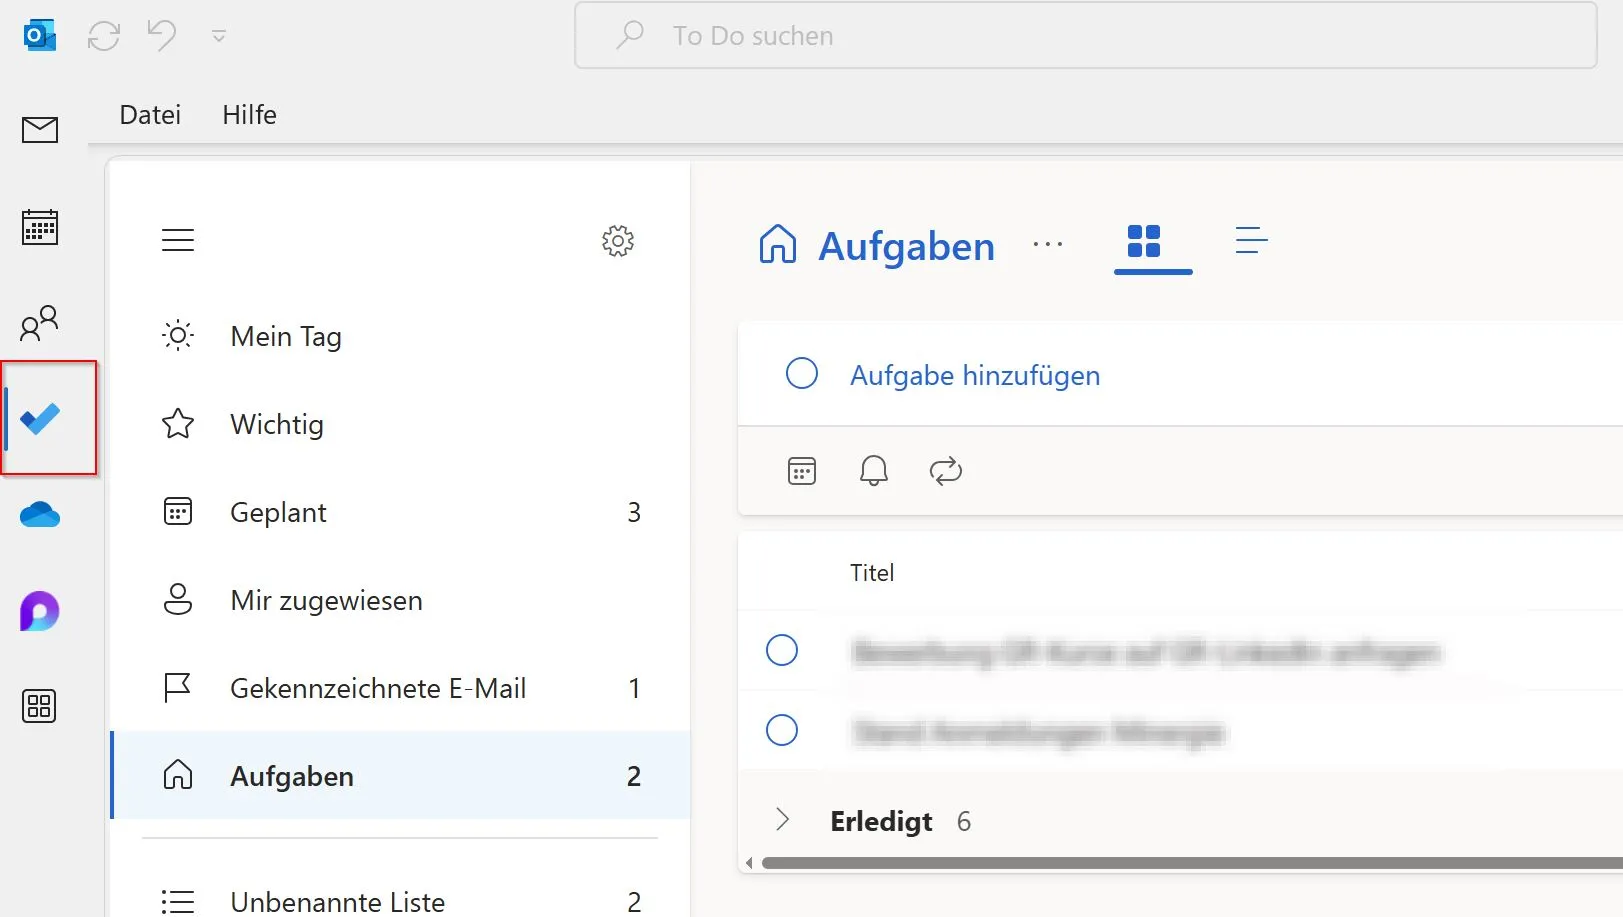Switch to list view for Aufgaben
1623x917 pixels.
pos(1252,241)
